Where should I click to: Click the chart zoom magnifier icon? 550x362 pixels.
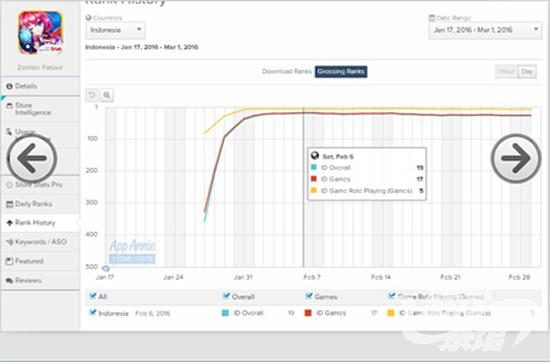coord(107,95)
